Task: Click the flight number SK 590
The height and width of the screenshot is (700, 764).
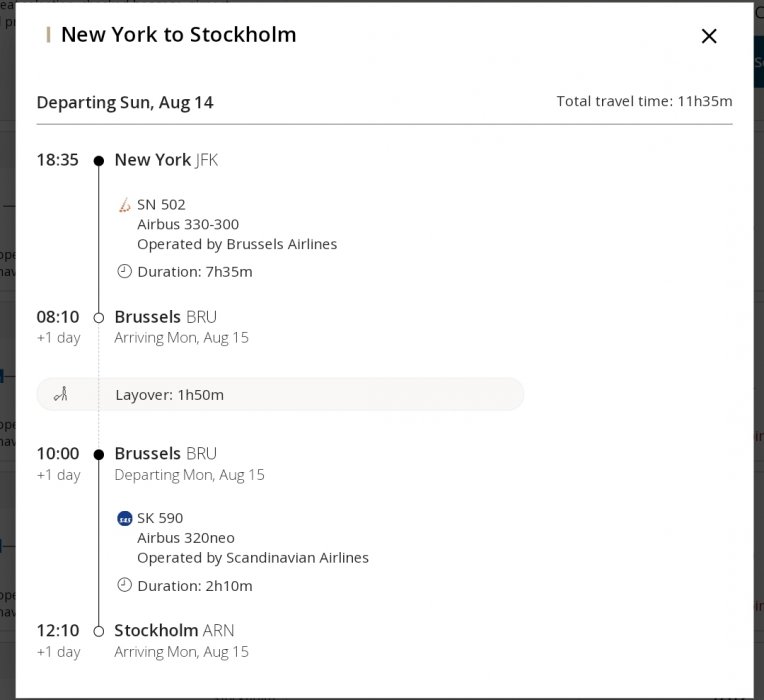Action: coord(161,518)
